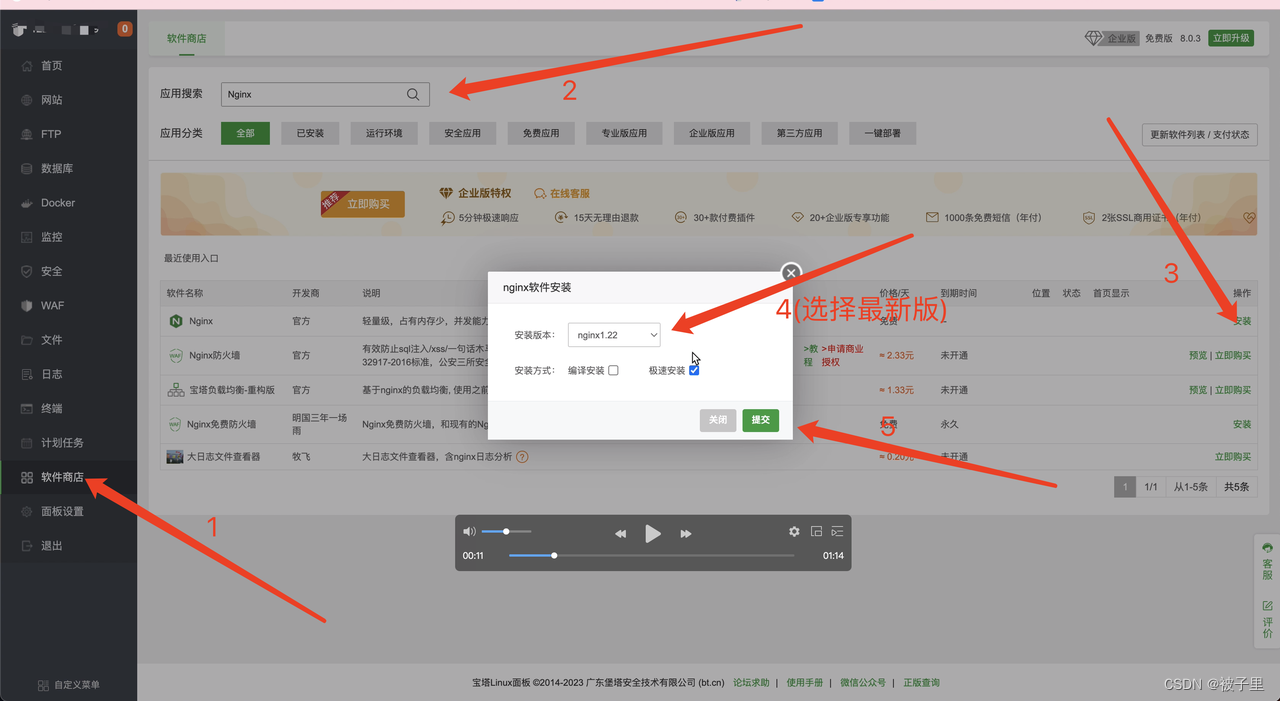The width and height of the screenshot is (1280, 701).
Task: Click 更新软件列表 / 支付状态 button
Action: point(1200,135)
